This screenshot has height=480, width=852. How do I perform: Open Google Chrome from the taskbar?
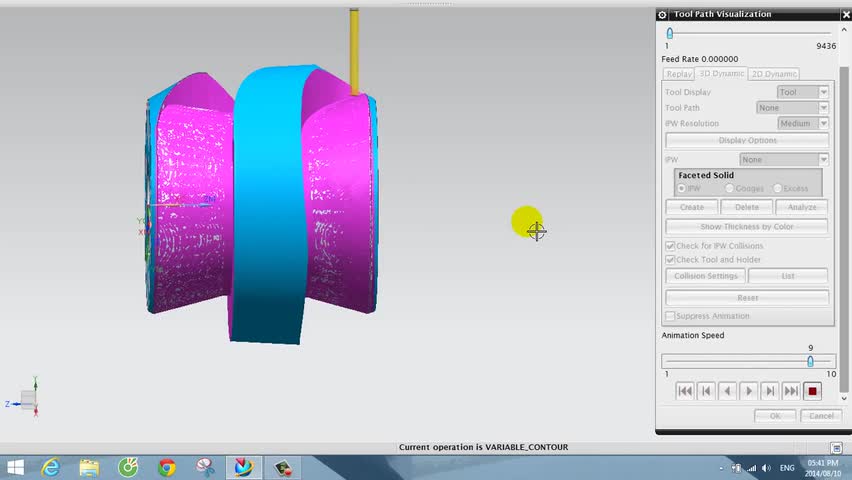(167, 467)
